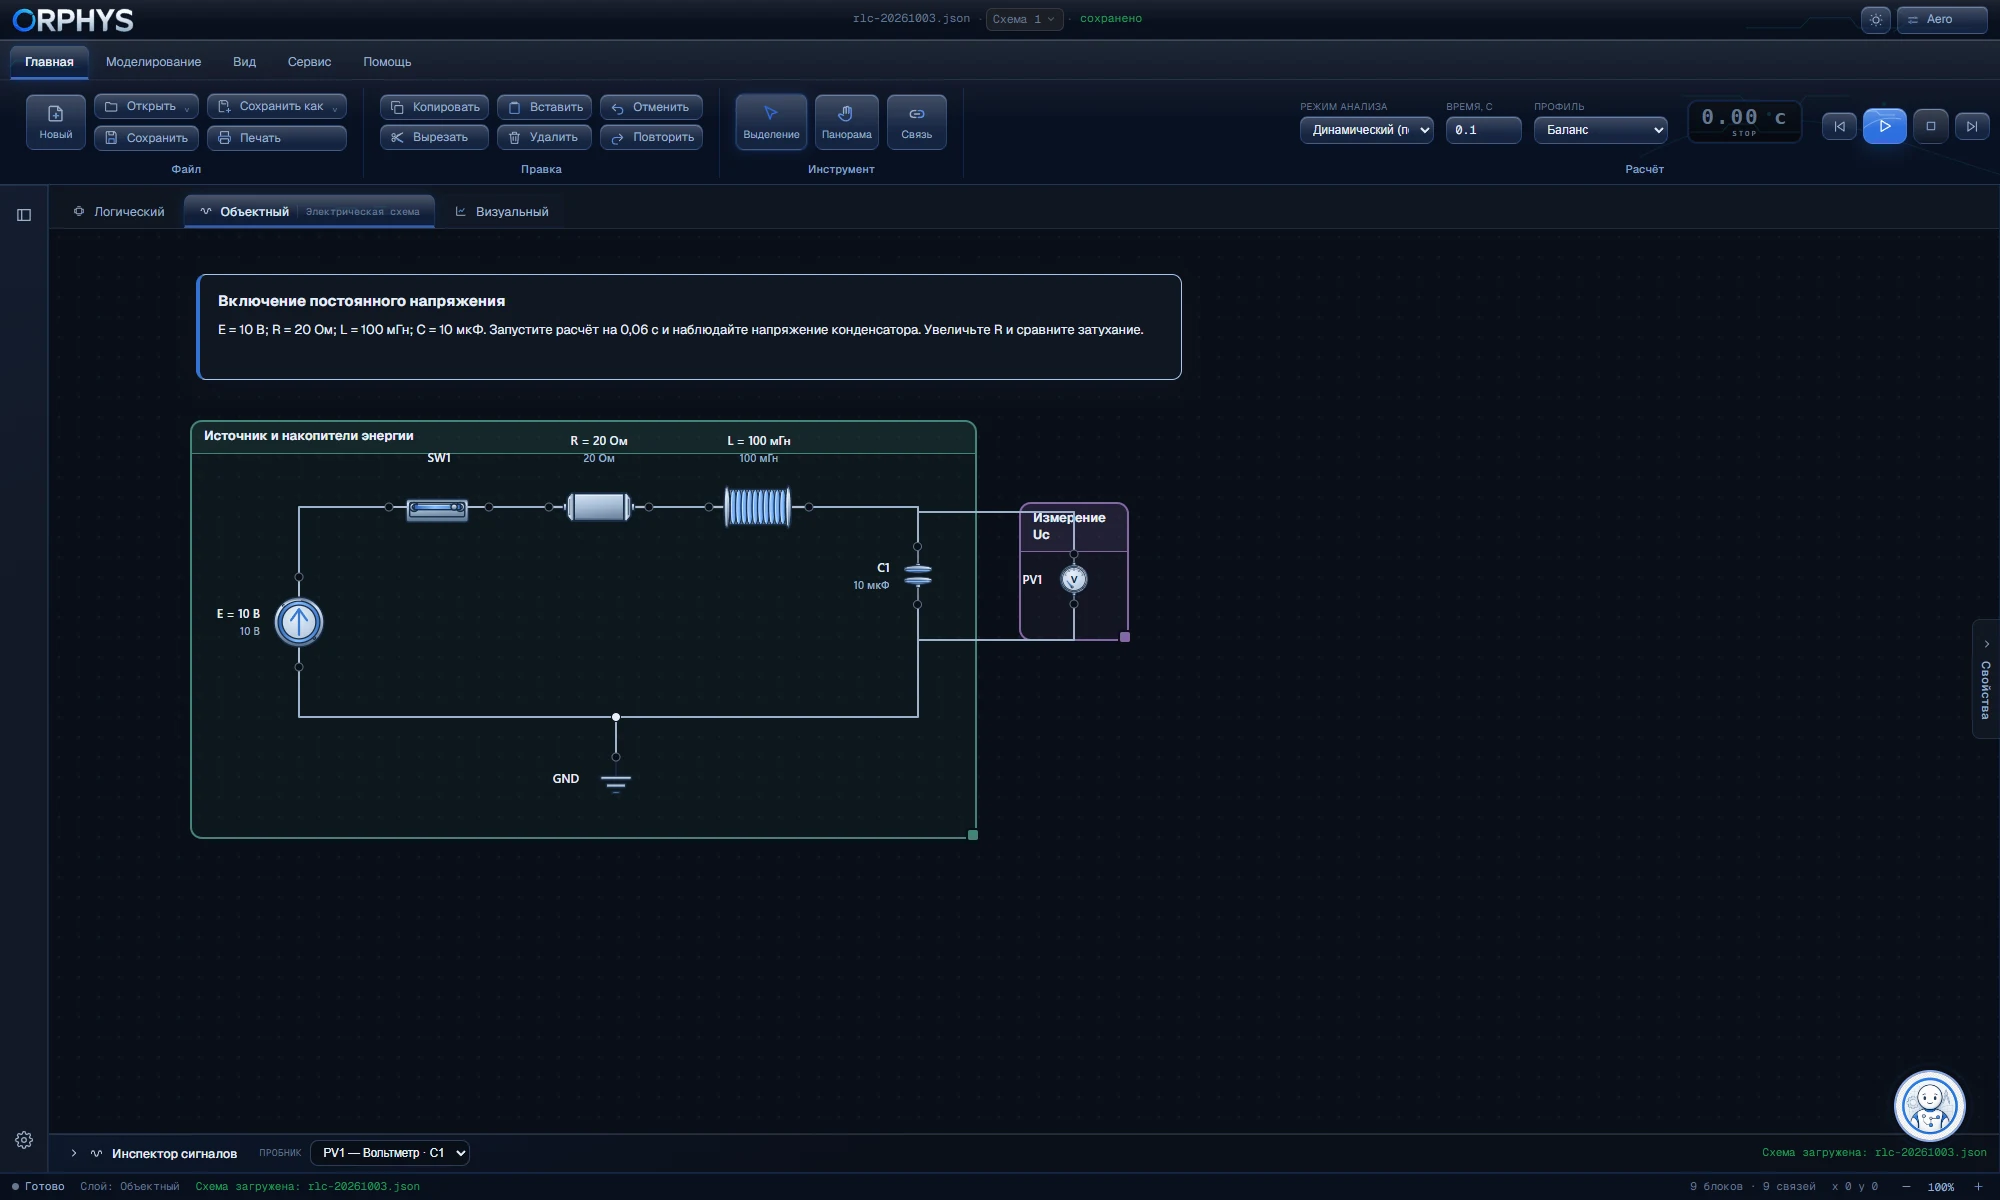Open the probe dropdown PV1 — Вольтметр · C1

390,1153
